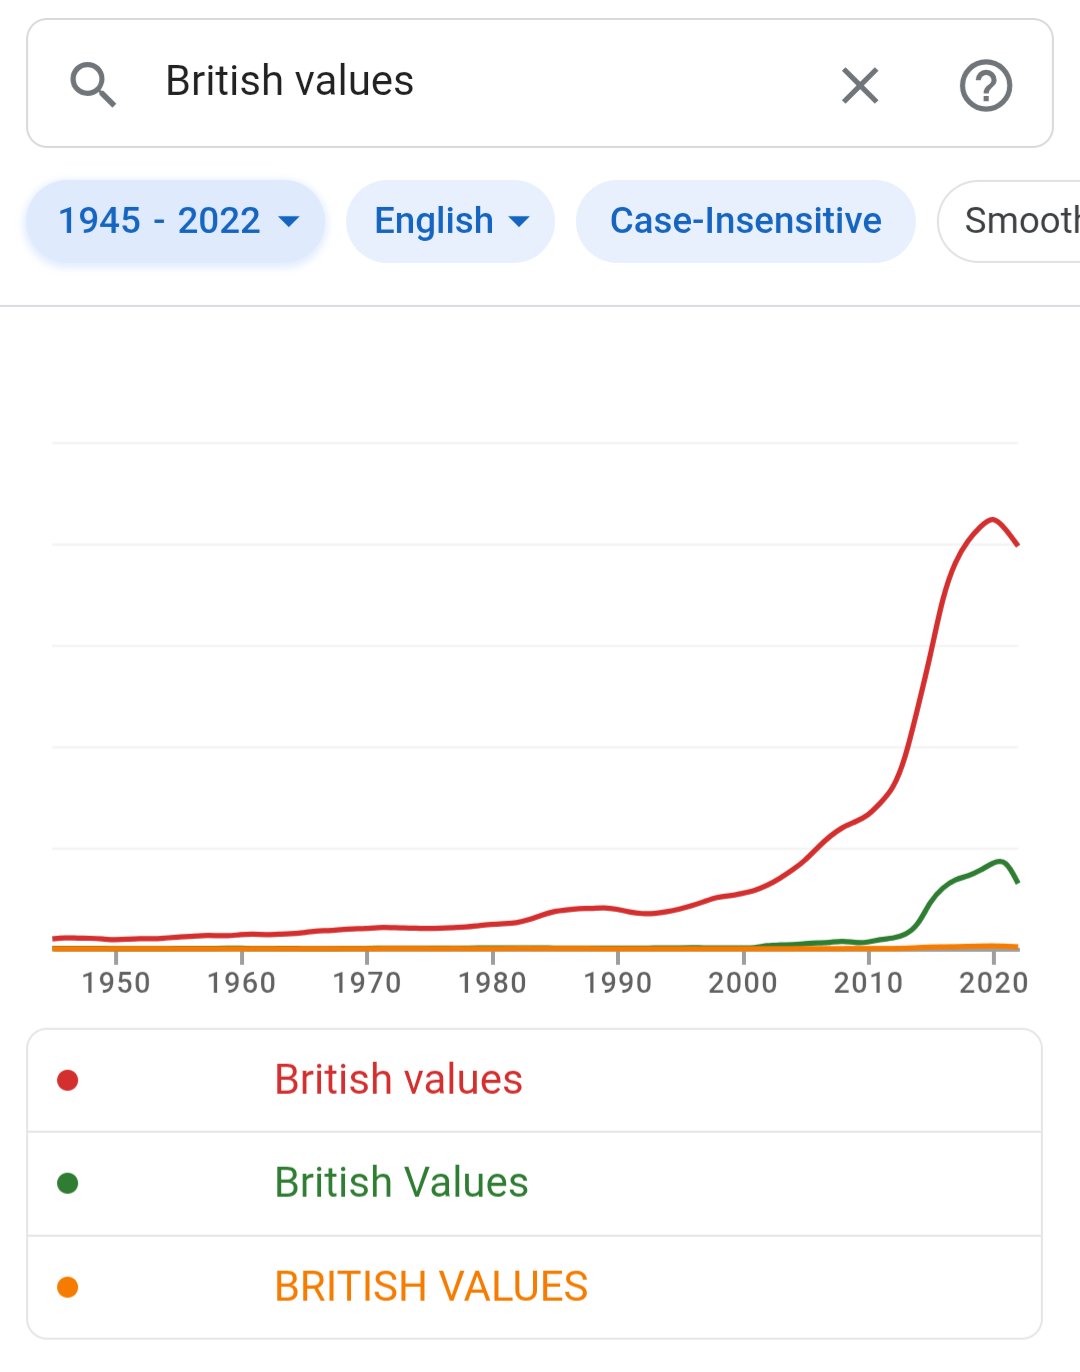Expand the English corpus dropdown
This screenshot has width=1080, height=1372.
coord(450,221)
